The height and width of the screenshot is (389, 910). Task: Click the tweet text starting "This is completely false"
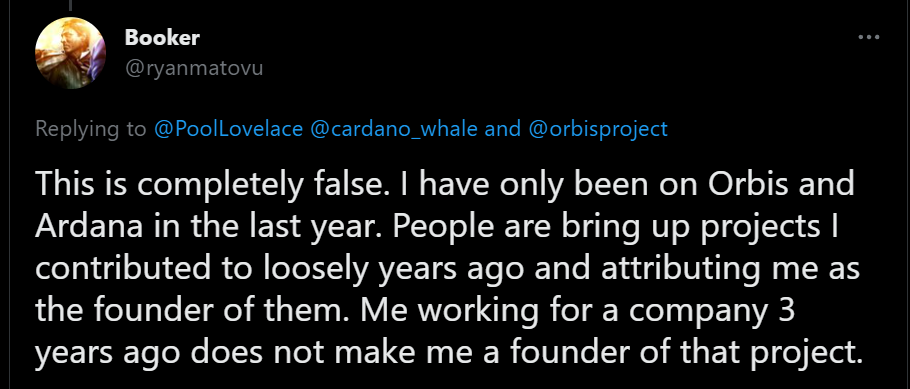click(x=448, y=269)
